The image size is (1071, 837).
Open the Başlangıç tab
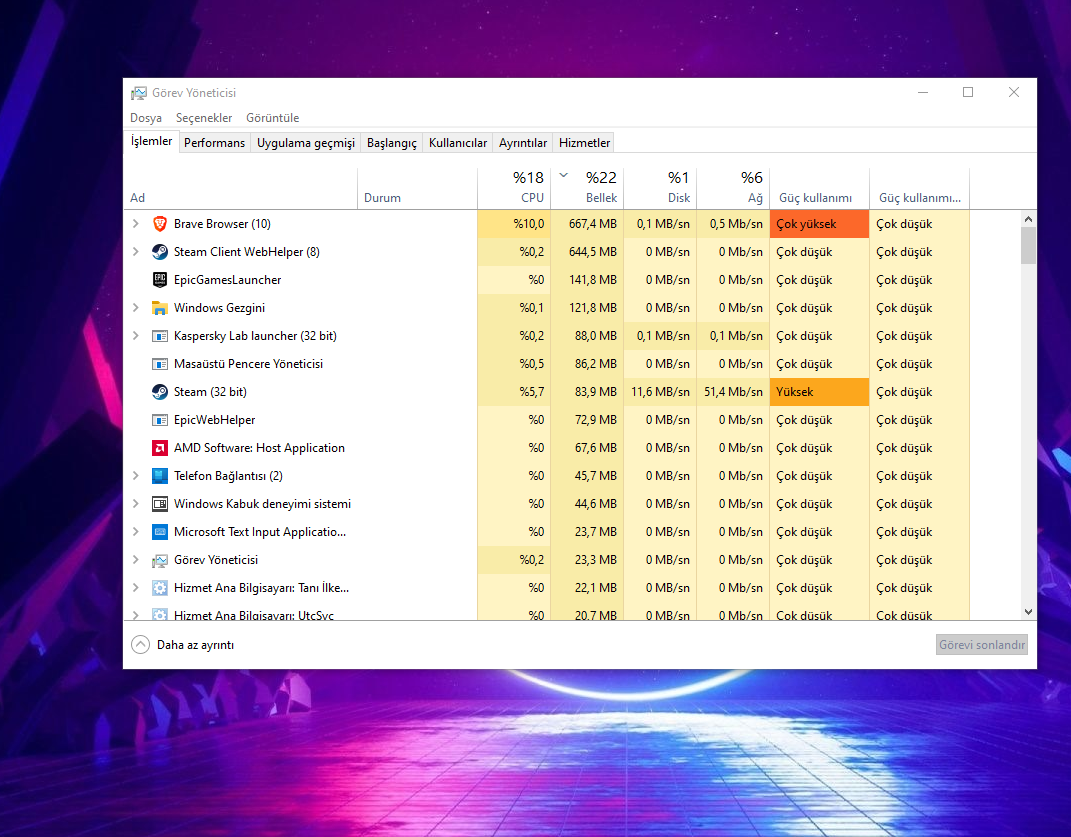coord(391,143)
